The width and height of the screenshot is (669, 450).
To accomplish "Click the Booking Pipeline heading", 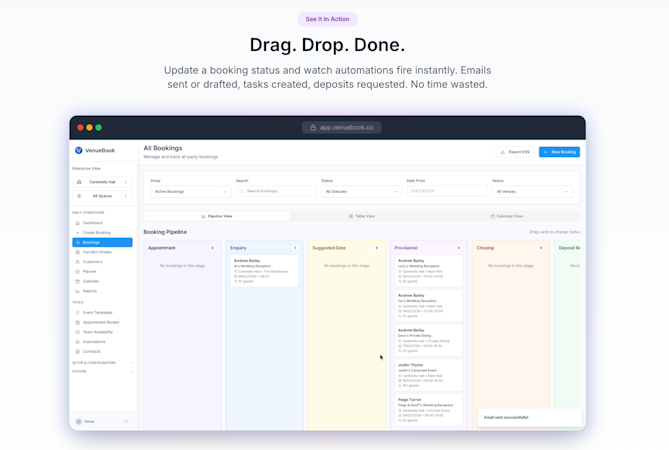I will 165,232.
